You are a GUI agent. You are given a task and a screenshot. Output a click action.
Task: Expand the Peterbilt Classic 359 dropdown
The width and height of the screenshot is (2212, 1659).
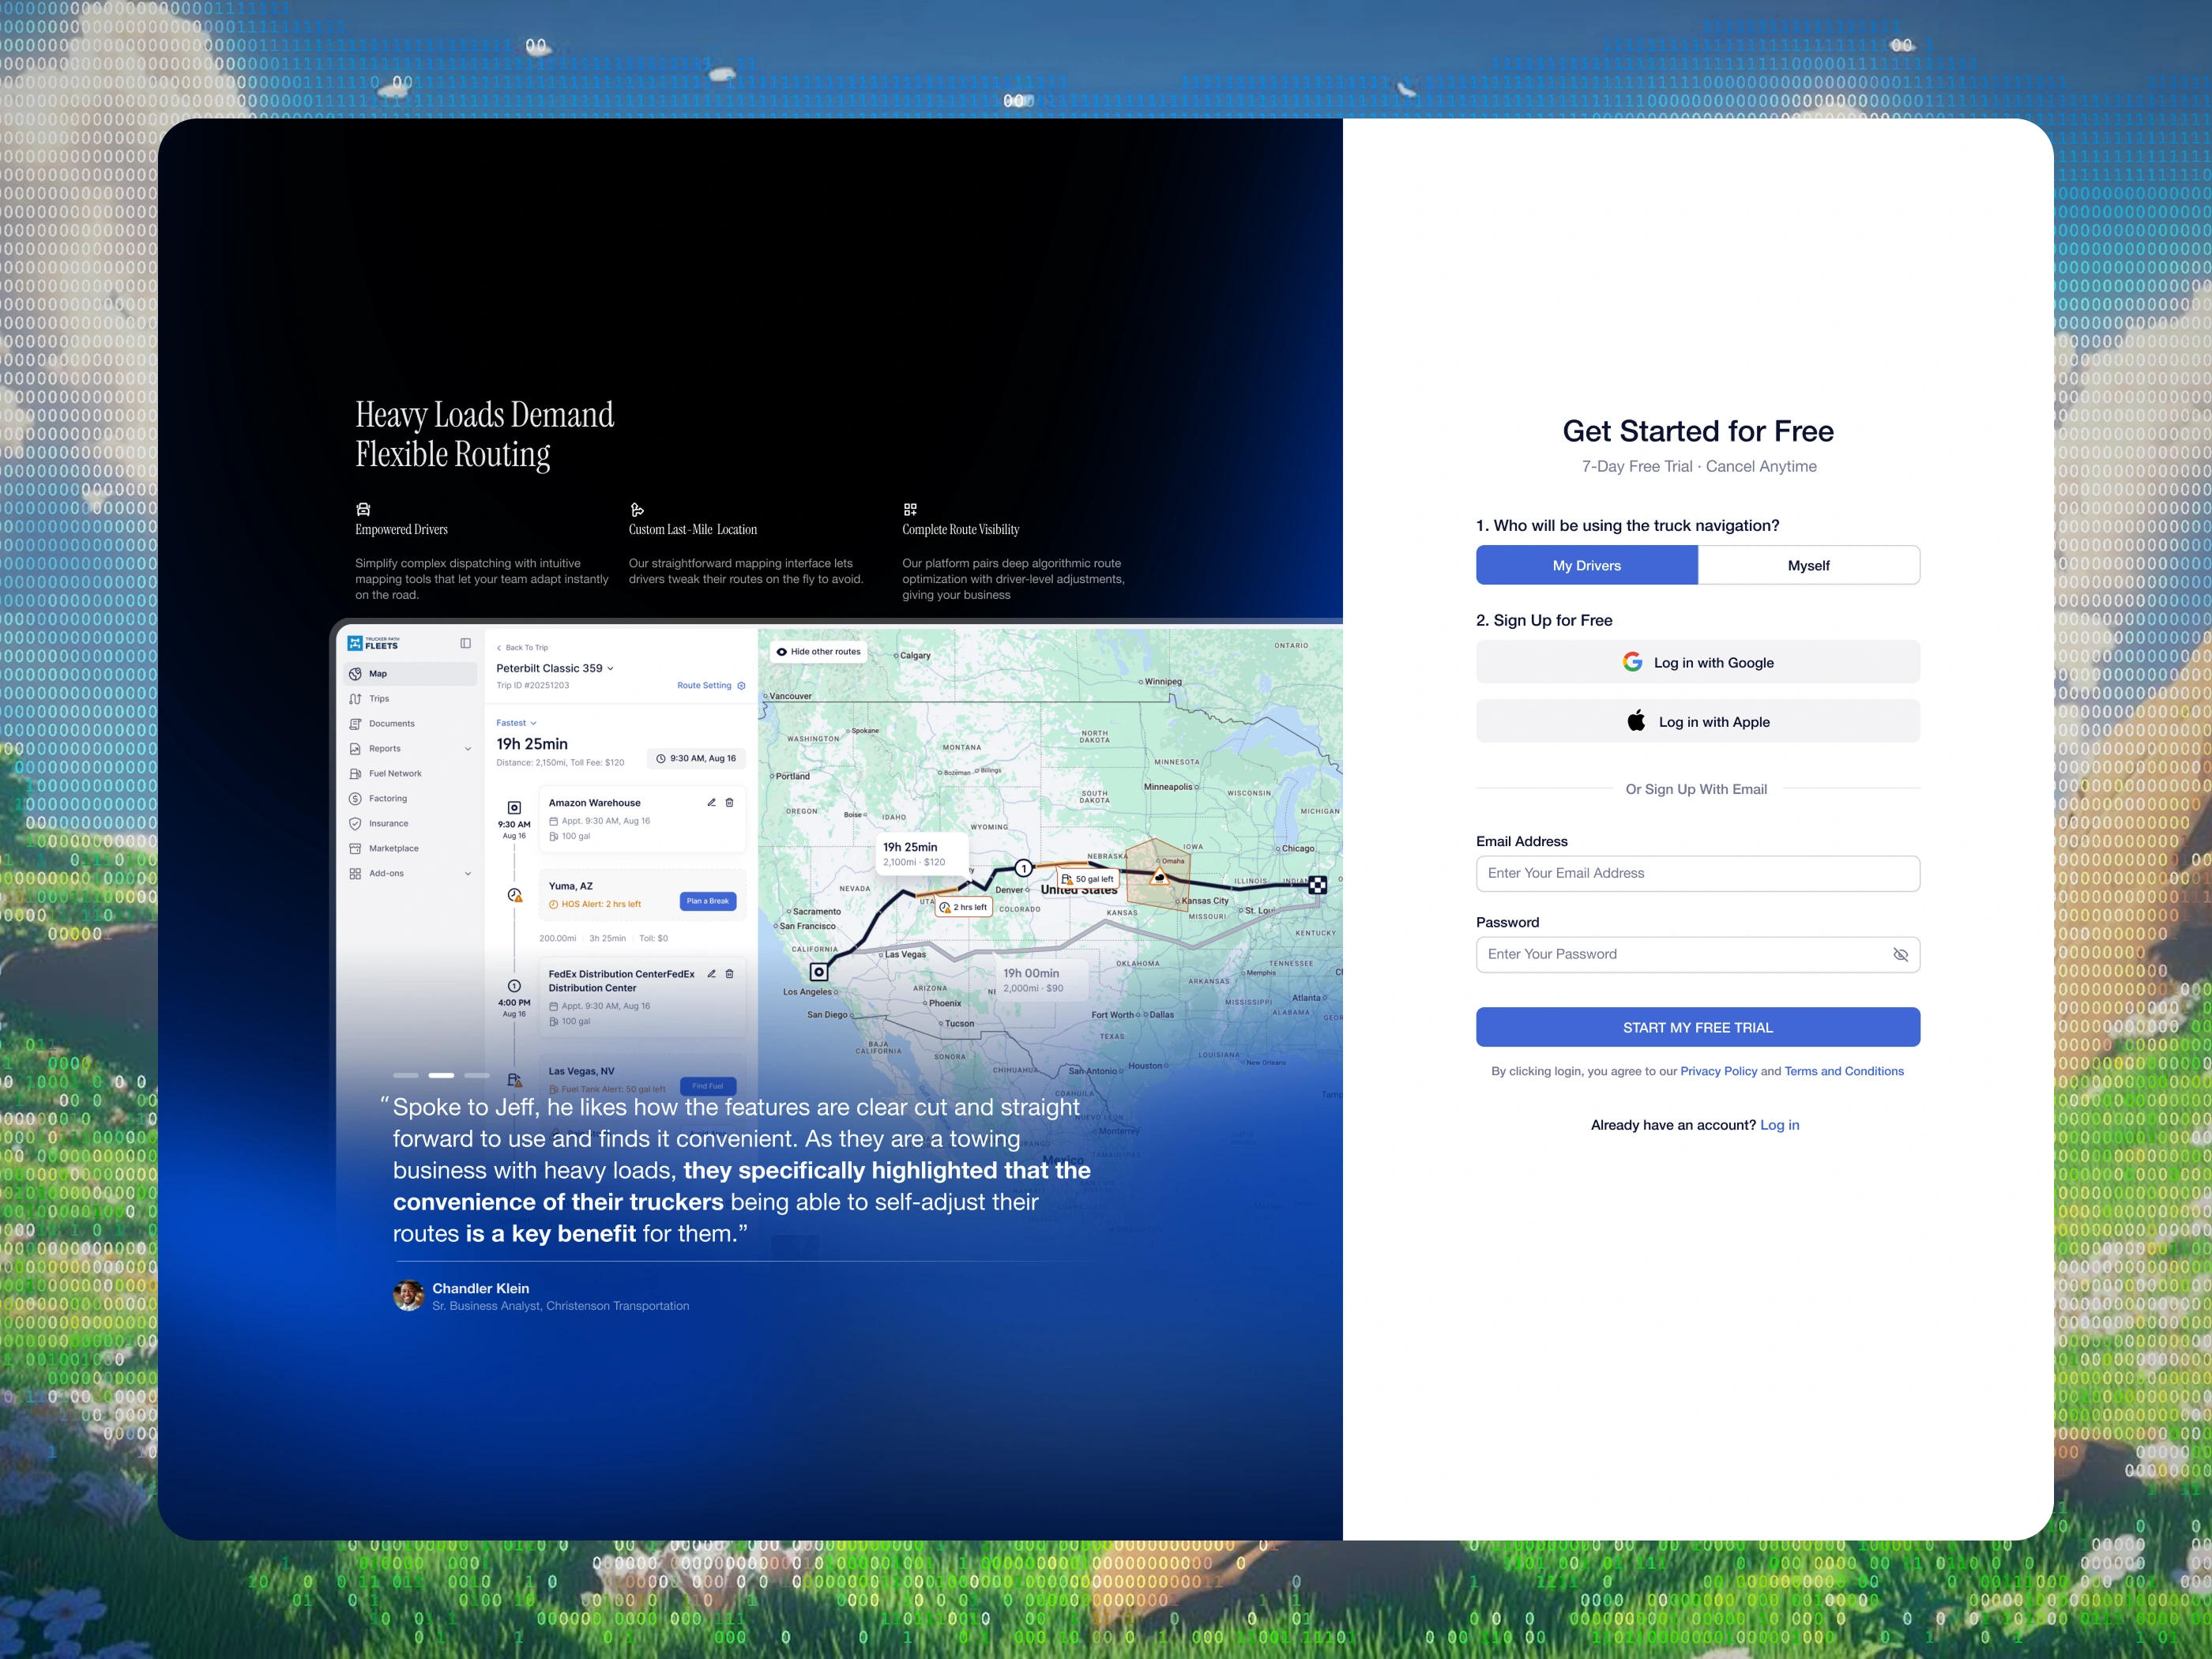pos(555,668)
